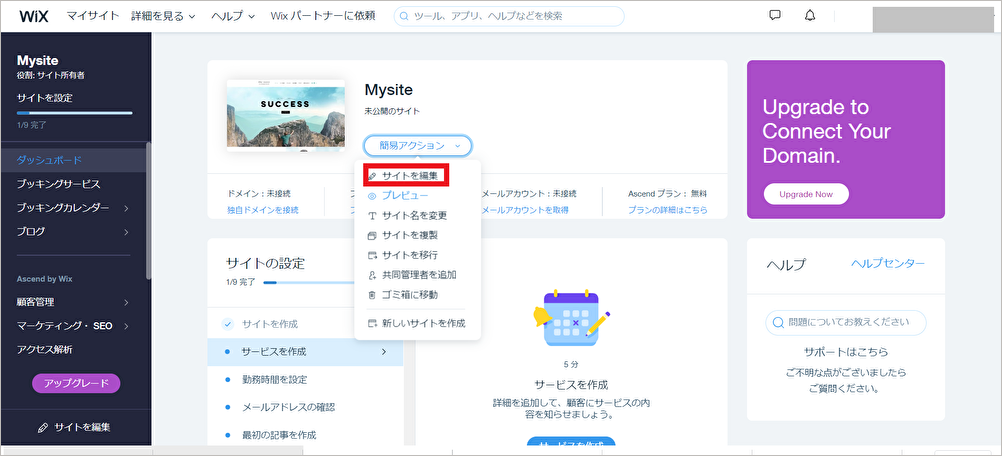This screenshot has height=456, width=1002.
Task: Choose 新しいサイトを作成 from the dropdown
Action: point(424,324)
